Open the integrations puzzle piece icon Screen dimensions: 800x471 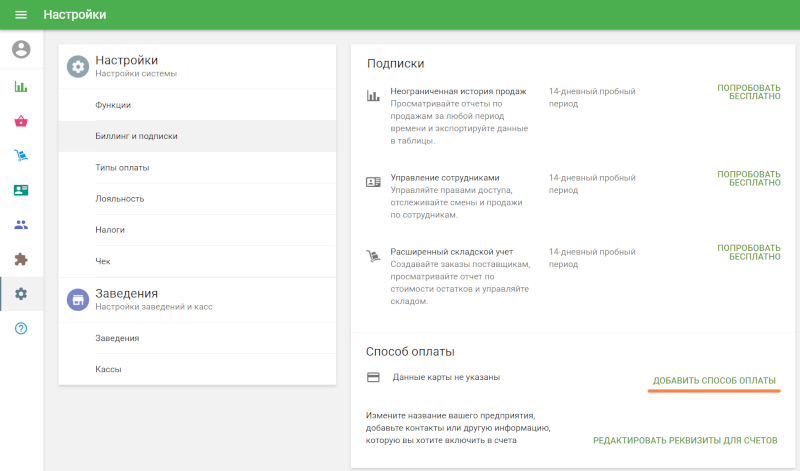click(x=21, y=259)
